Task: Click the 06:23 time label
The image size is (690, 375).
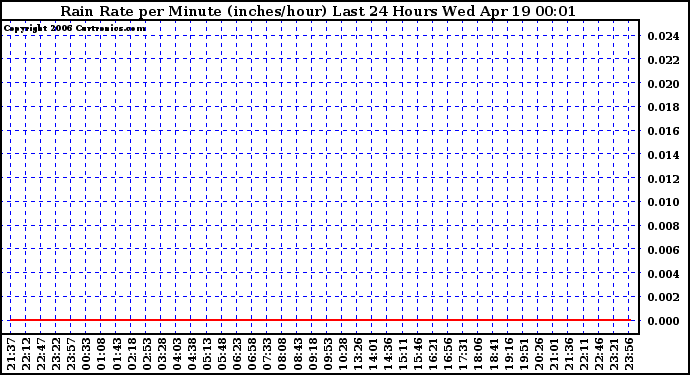Action: (x=237, y=354)
